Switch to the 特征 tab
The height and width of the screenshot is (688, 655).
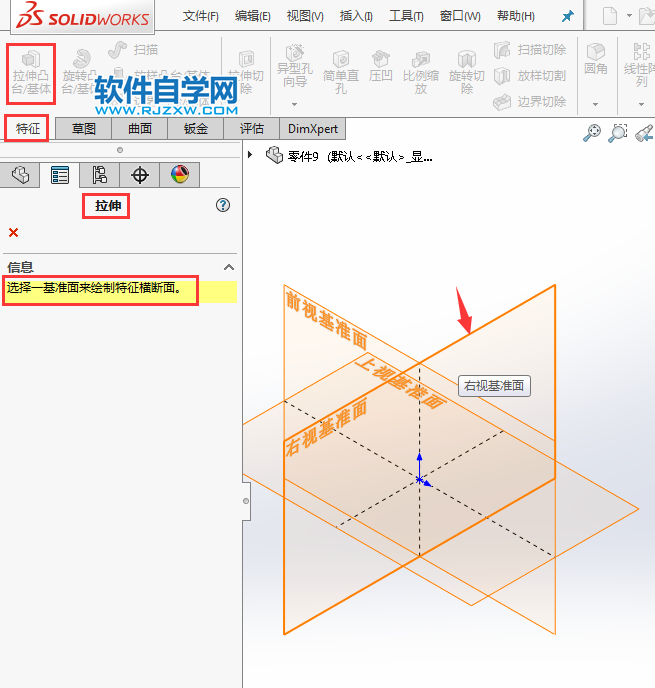27,129
